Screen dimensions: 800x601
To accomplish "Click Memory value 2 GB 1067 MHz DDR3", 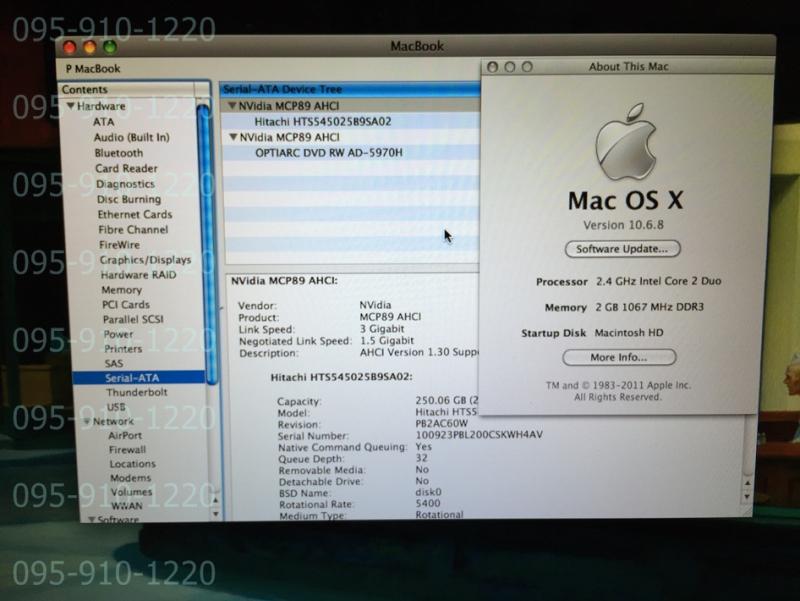I will coord(649,307).
